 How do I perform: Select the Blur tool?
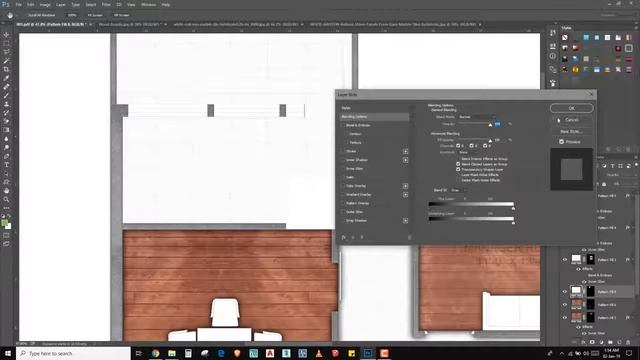(6, 139)
